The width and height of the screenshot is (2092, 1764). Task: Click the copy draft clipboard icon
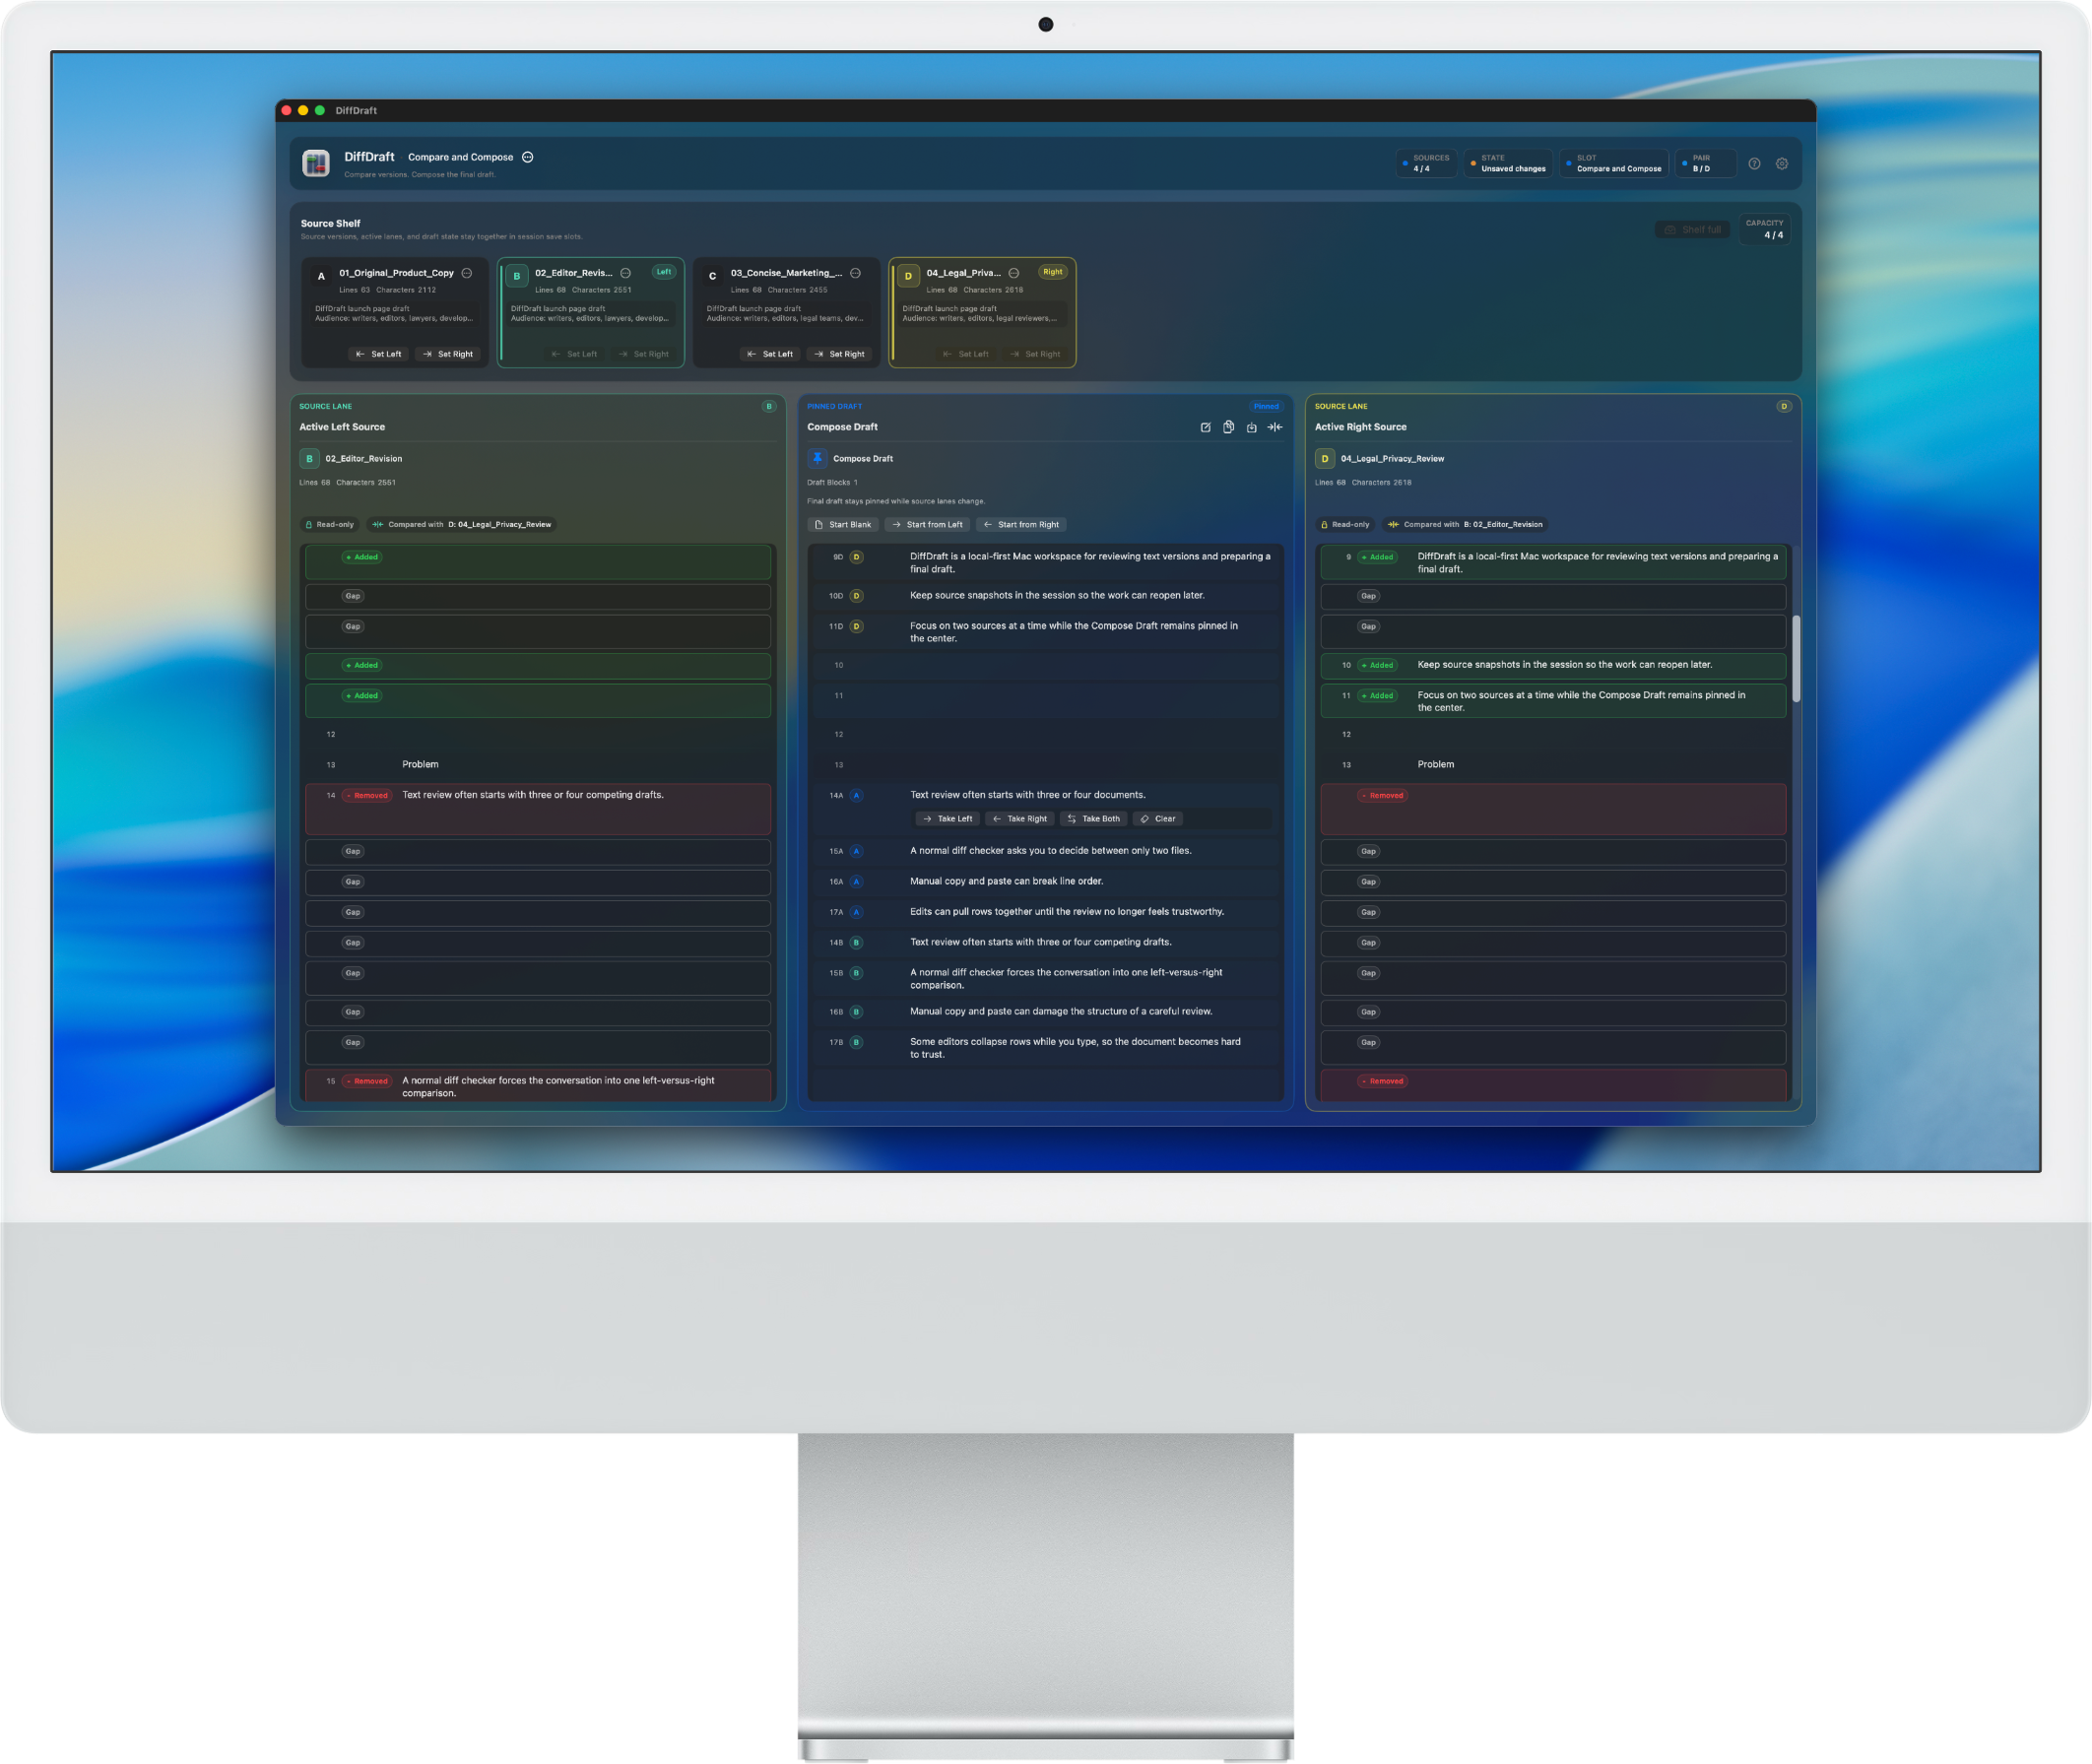[x=1229, y=427]
